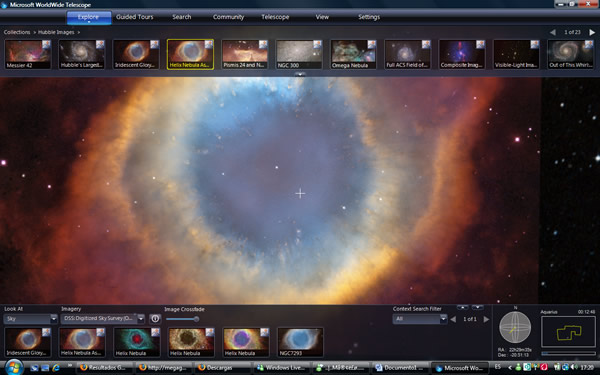Screen dimensions: 600x375
Task: Open the Pismis 24 and N... thumbnail
Action: click(245, 54)
